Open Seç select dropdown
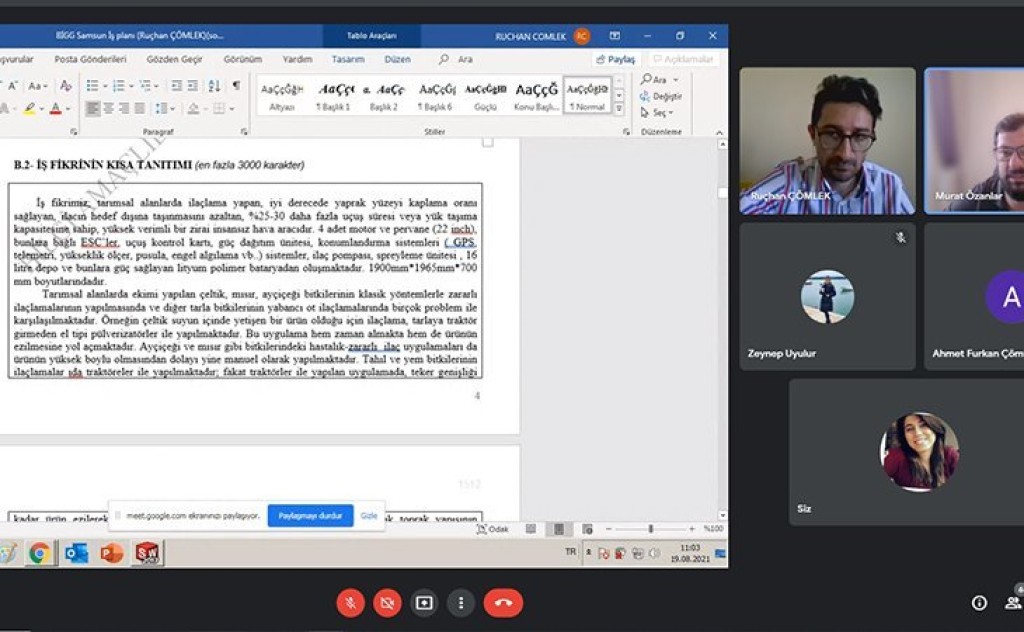Screen dimensions: 1024x632 (657, 112)
